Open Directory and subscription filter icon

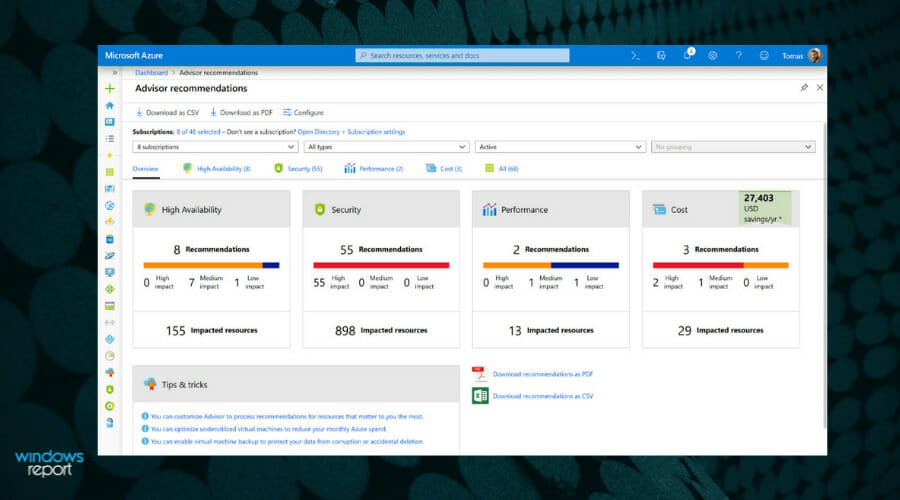pos(661,56)
